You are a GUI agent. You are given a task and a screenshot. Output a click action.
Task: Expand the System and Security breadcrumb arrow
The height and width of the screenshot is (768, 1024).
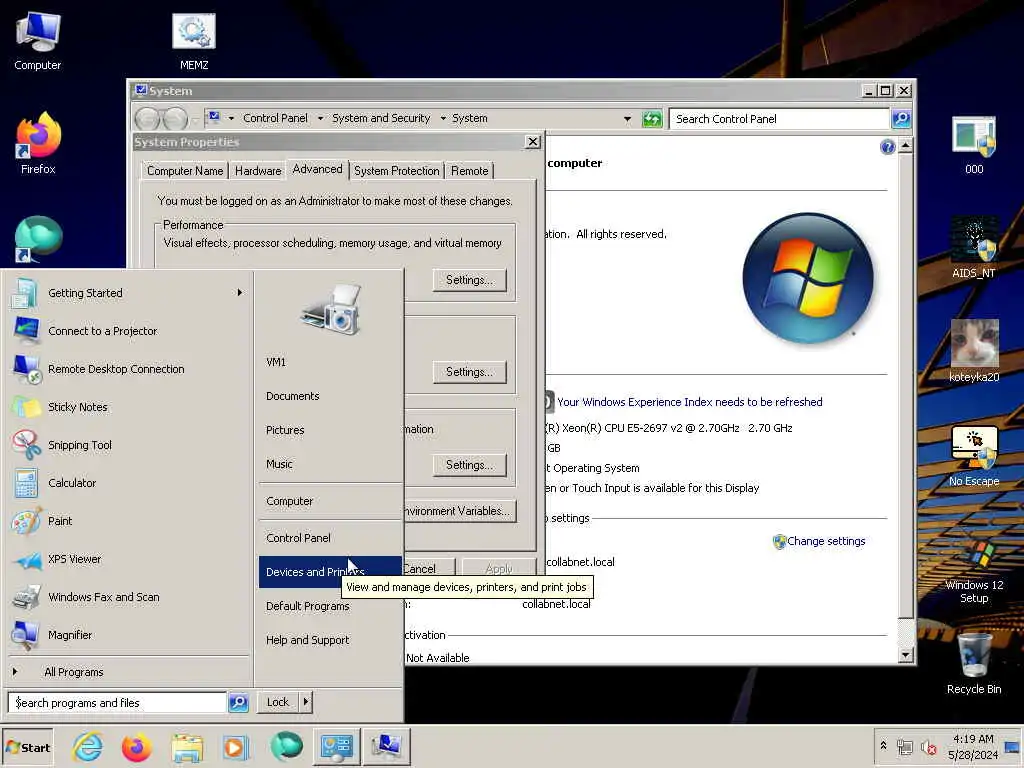tap(443, 118)
